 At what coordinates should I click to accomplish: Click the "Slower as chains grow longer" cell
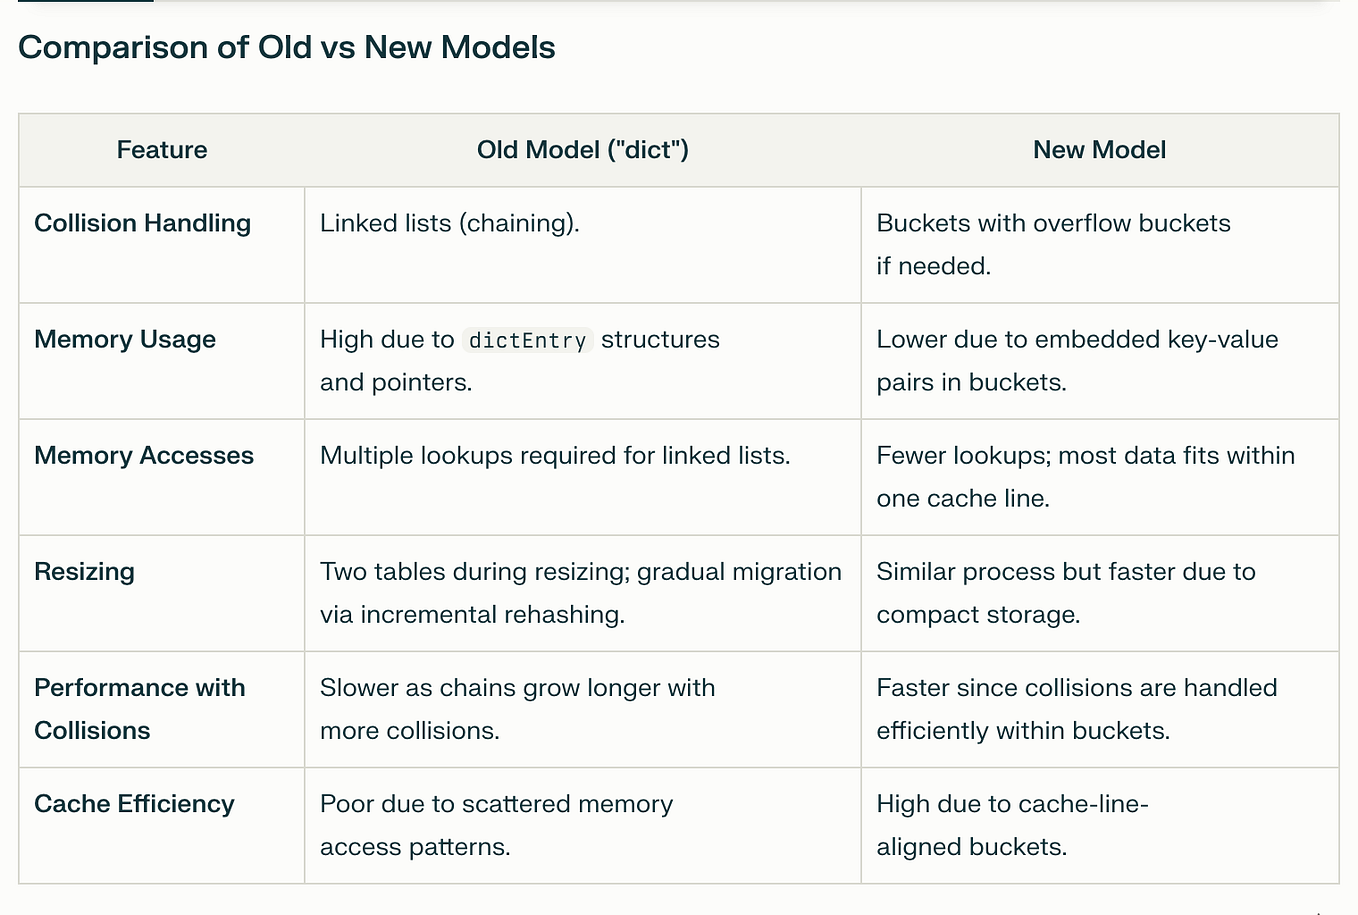[583, 709]
